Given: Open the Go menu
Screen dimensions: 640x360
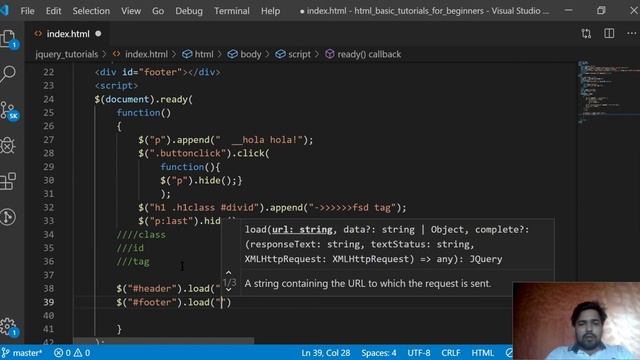Looking at the screenshot, I should pos(158,11).
